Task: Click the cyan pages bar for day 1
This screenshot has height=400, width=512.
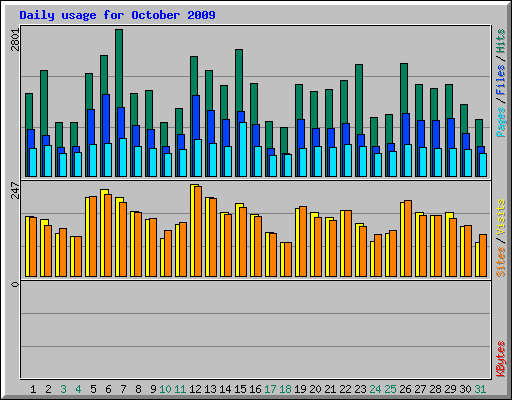Action: click(33, 162)
